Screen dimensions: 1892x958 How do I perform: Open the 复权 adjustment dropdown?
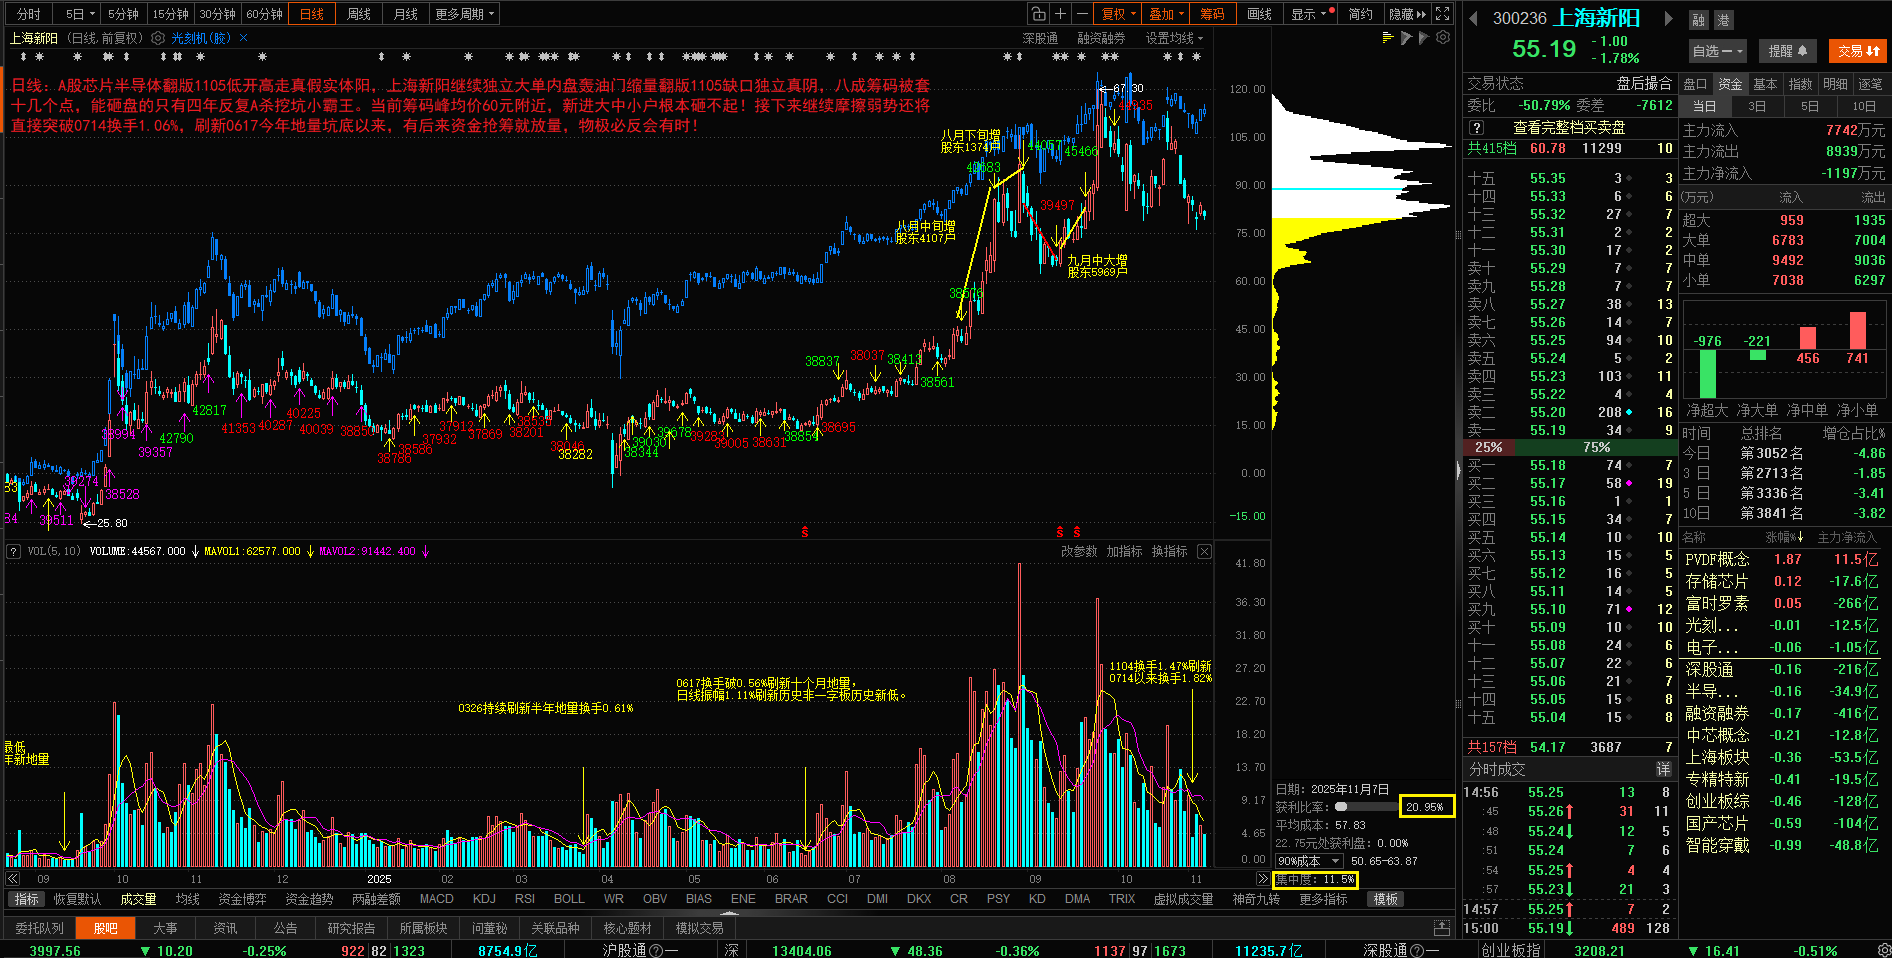pyautogui.click(x=1119, y=14)
